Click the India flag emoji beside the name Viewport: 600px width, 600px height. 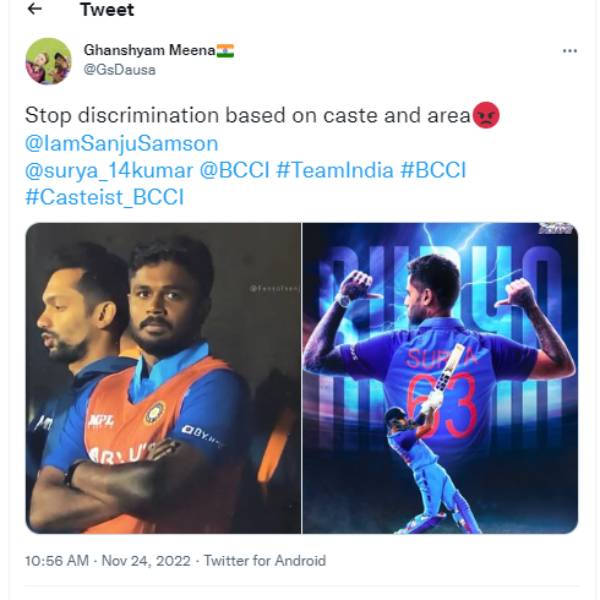point(225,51)
